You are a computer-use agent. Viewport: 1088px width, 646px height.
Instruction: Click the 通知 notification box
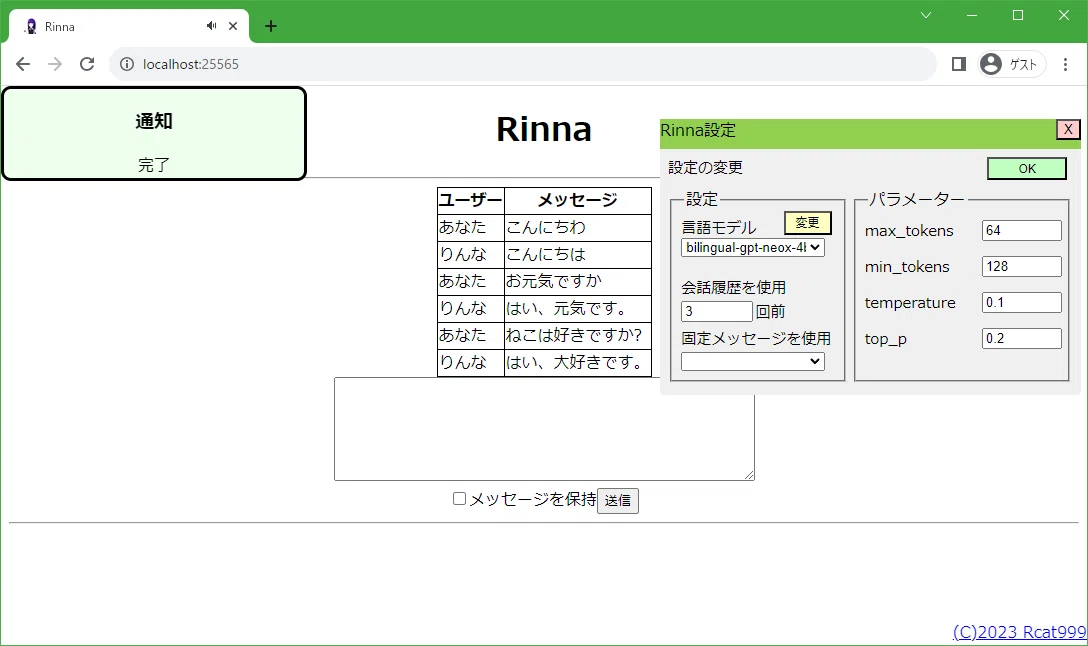[154, 134]
